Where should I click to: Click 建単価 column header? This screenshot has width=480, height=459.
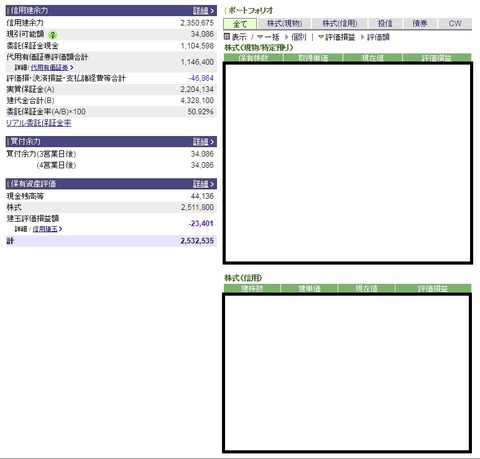pos(309,288)
